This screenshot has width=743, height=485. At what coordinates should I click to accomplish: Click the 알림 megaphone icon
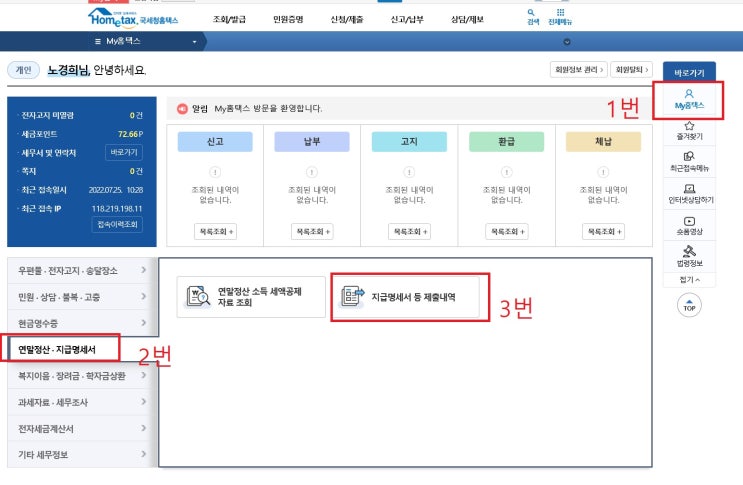click(x=182, y=109)
